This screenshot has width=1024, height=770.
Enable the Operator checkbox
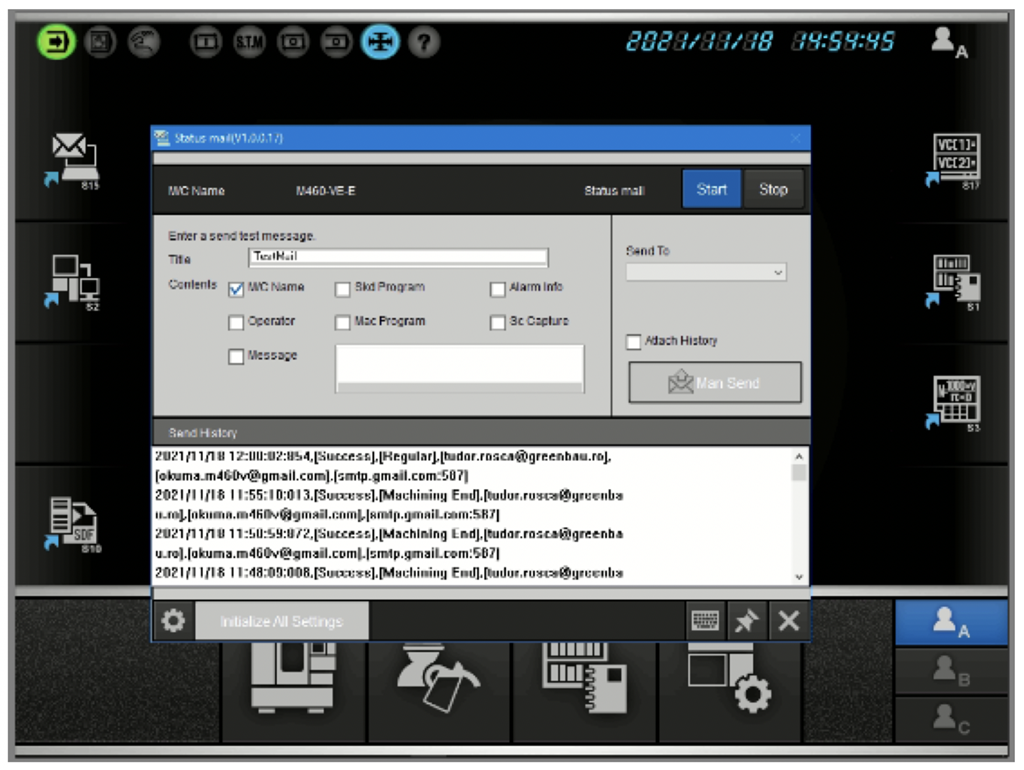236,323
